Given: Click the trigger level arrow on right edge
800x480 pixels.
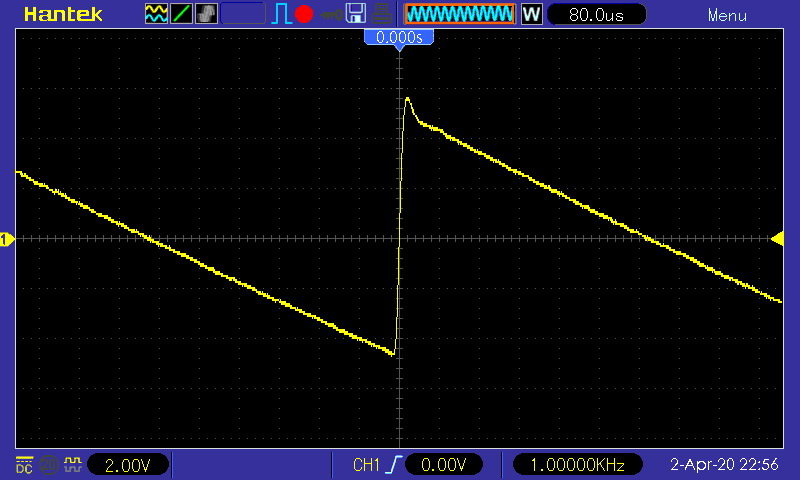Looking at the screenshot, I should (777, 239).
